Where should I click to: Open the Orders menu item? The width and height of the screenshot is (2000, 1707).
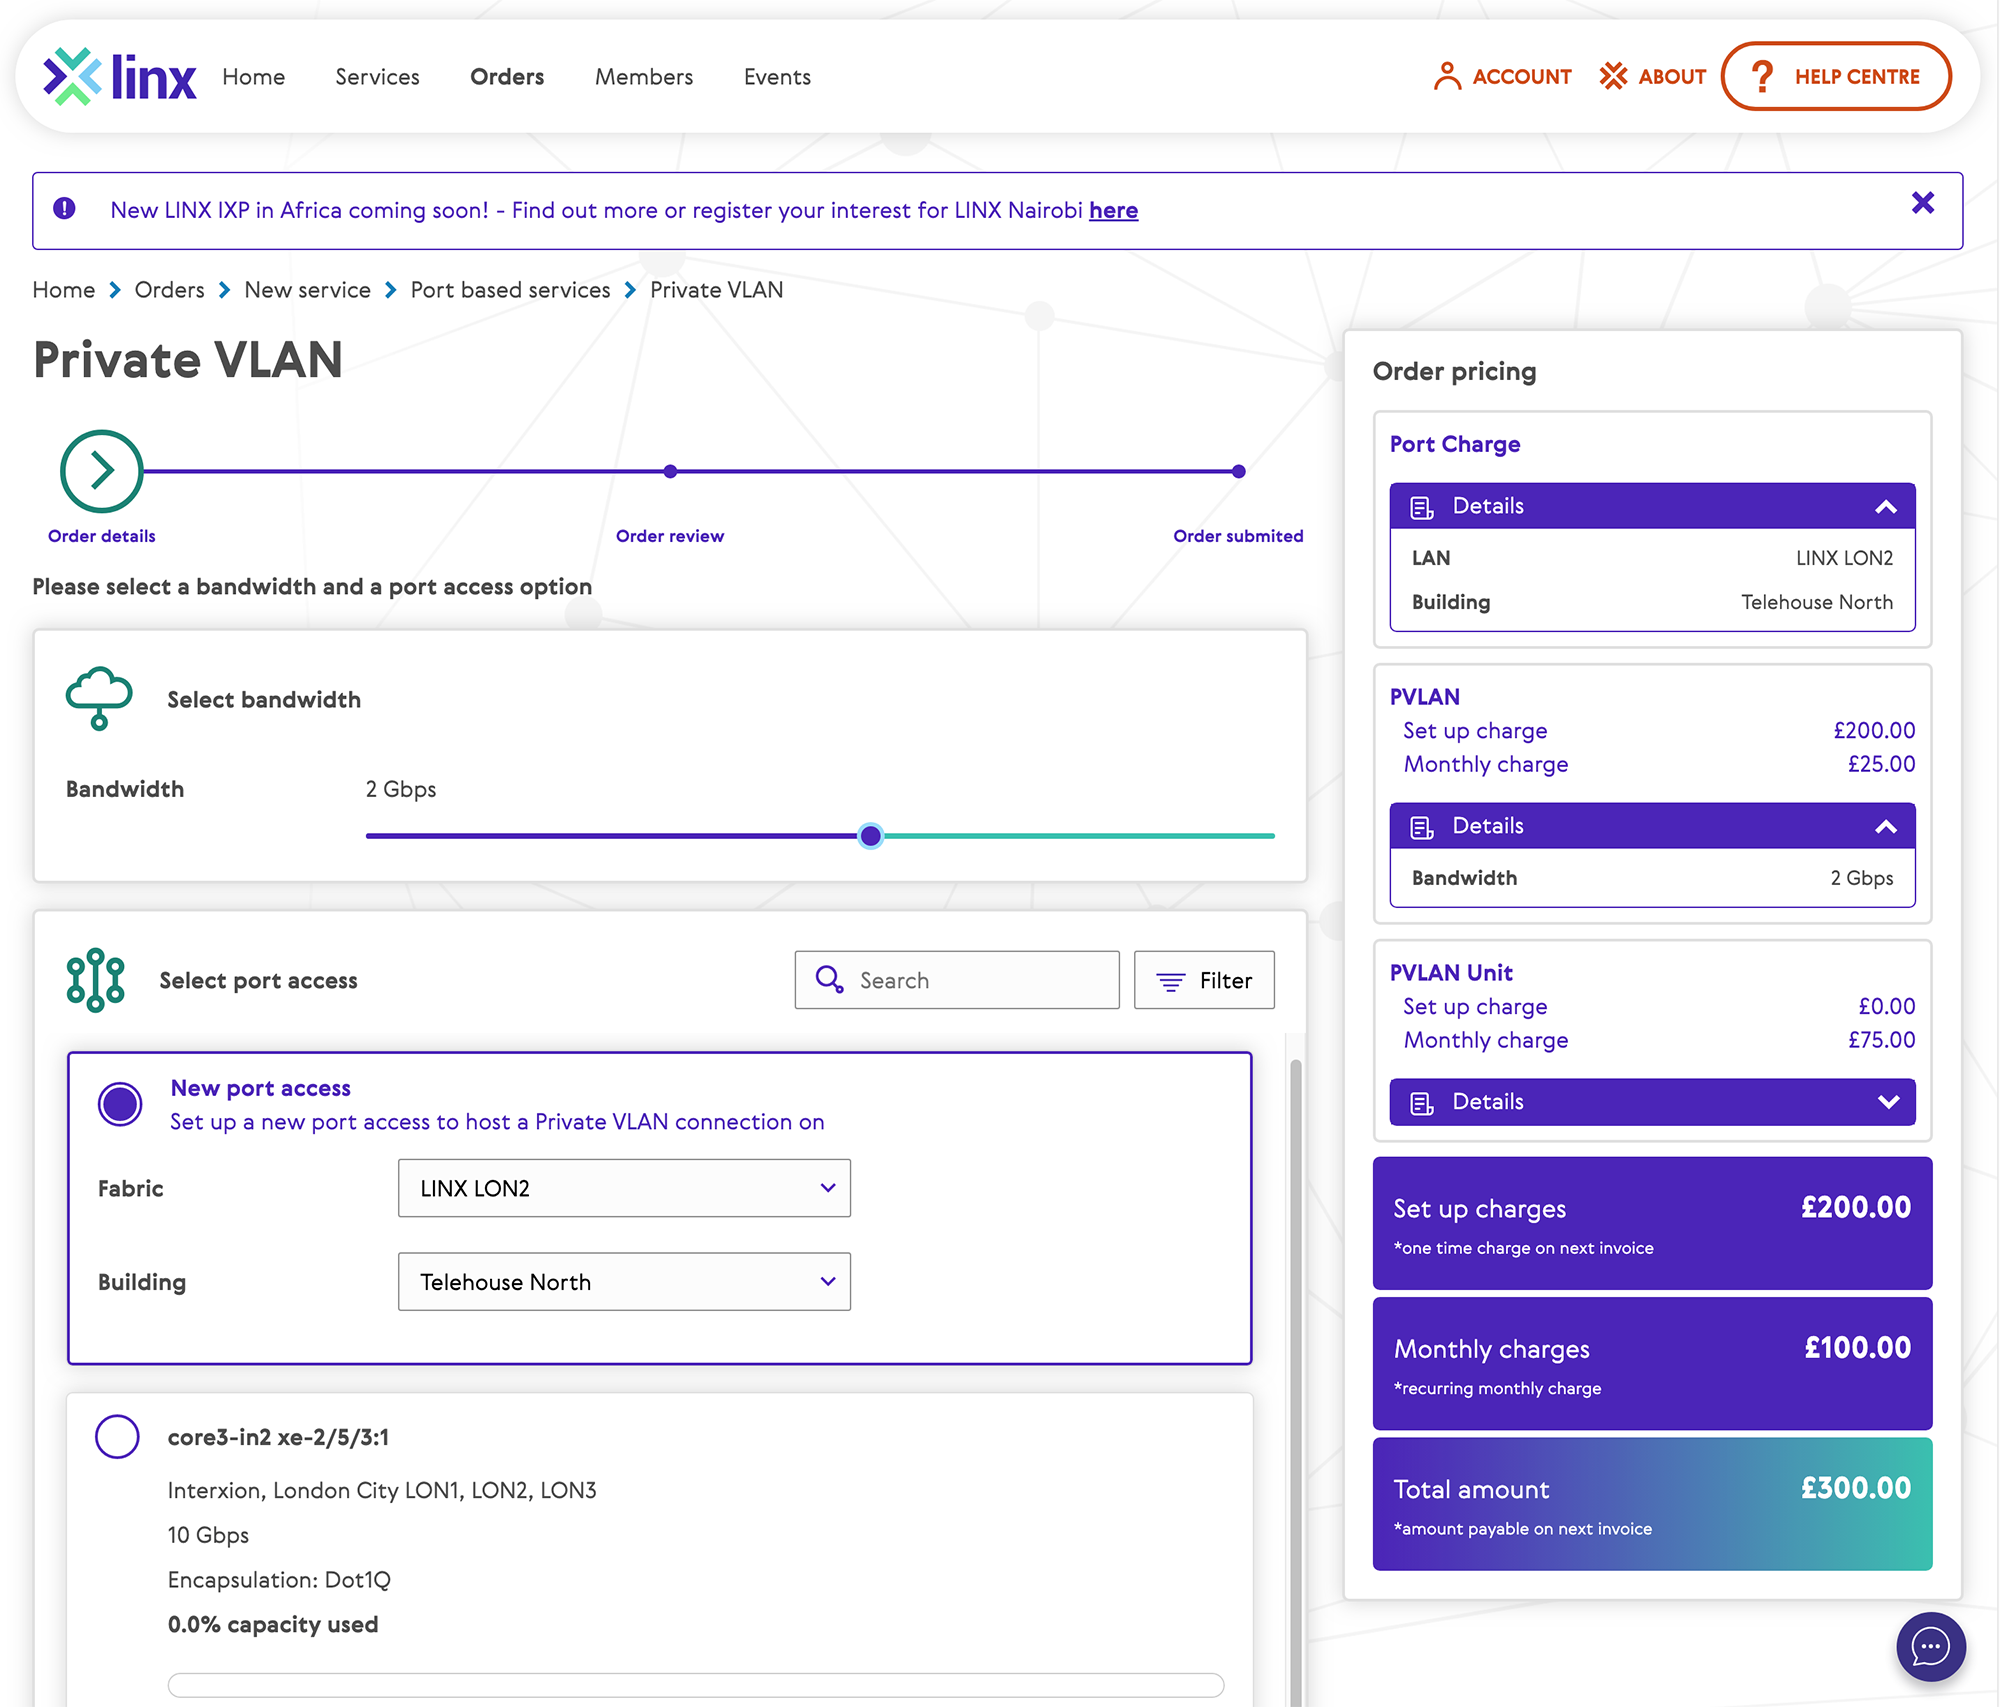(x=507, y=76)
